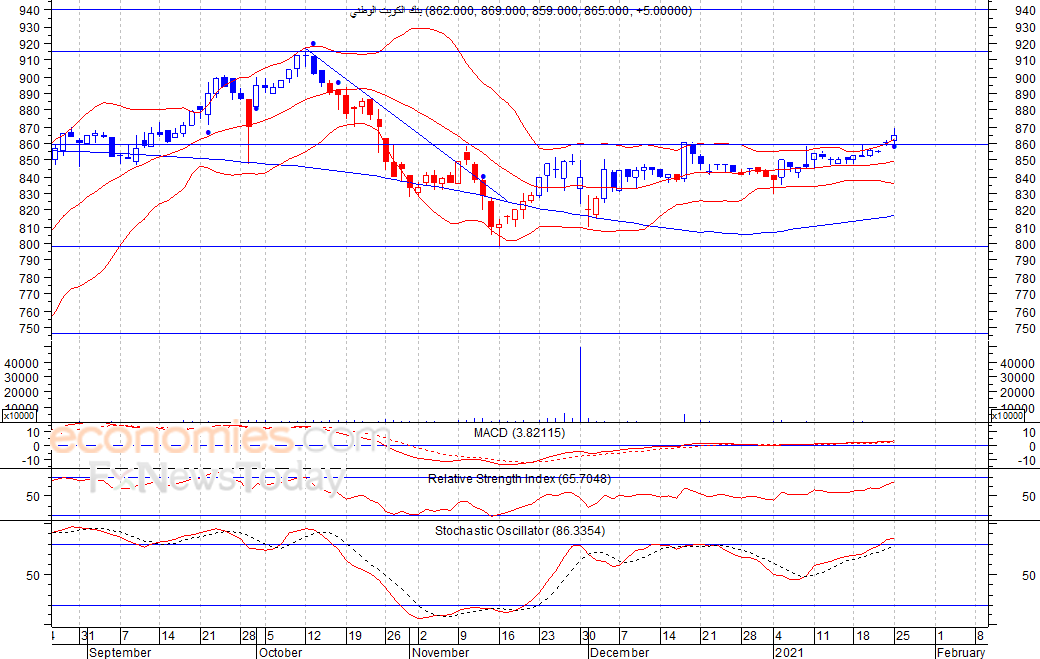The image size is (1040, 659).
Task: Click date label 31 on time axis
Action: 88,636
